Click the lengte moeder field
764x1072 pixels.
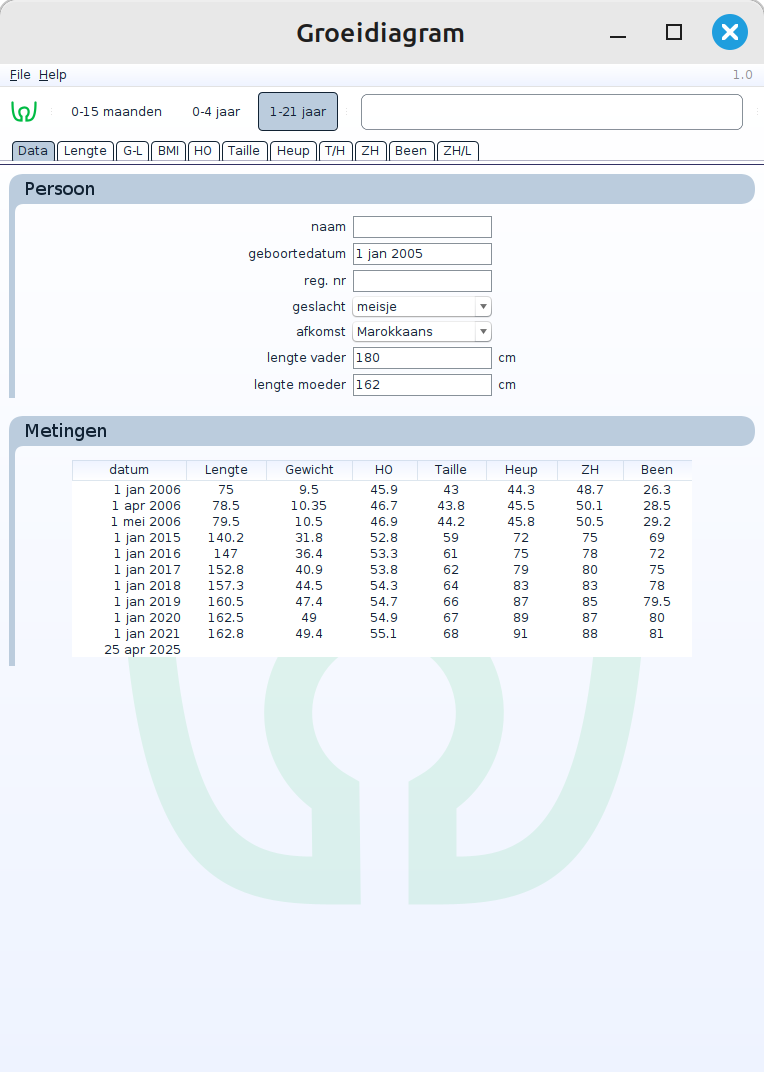click(422, 385)
